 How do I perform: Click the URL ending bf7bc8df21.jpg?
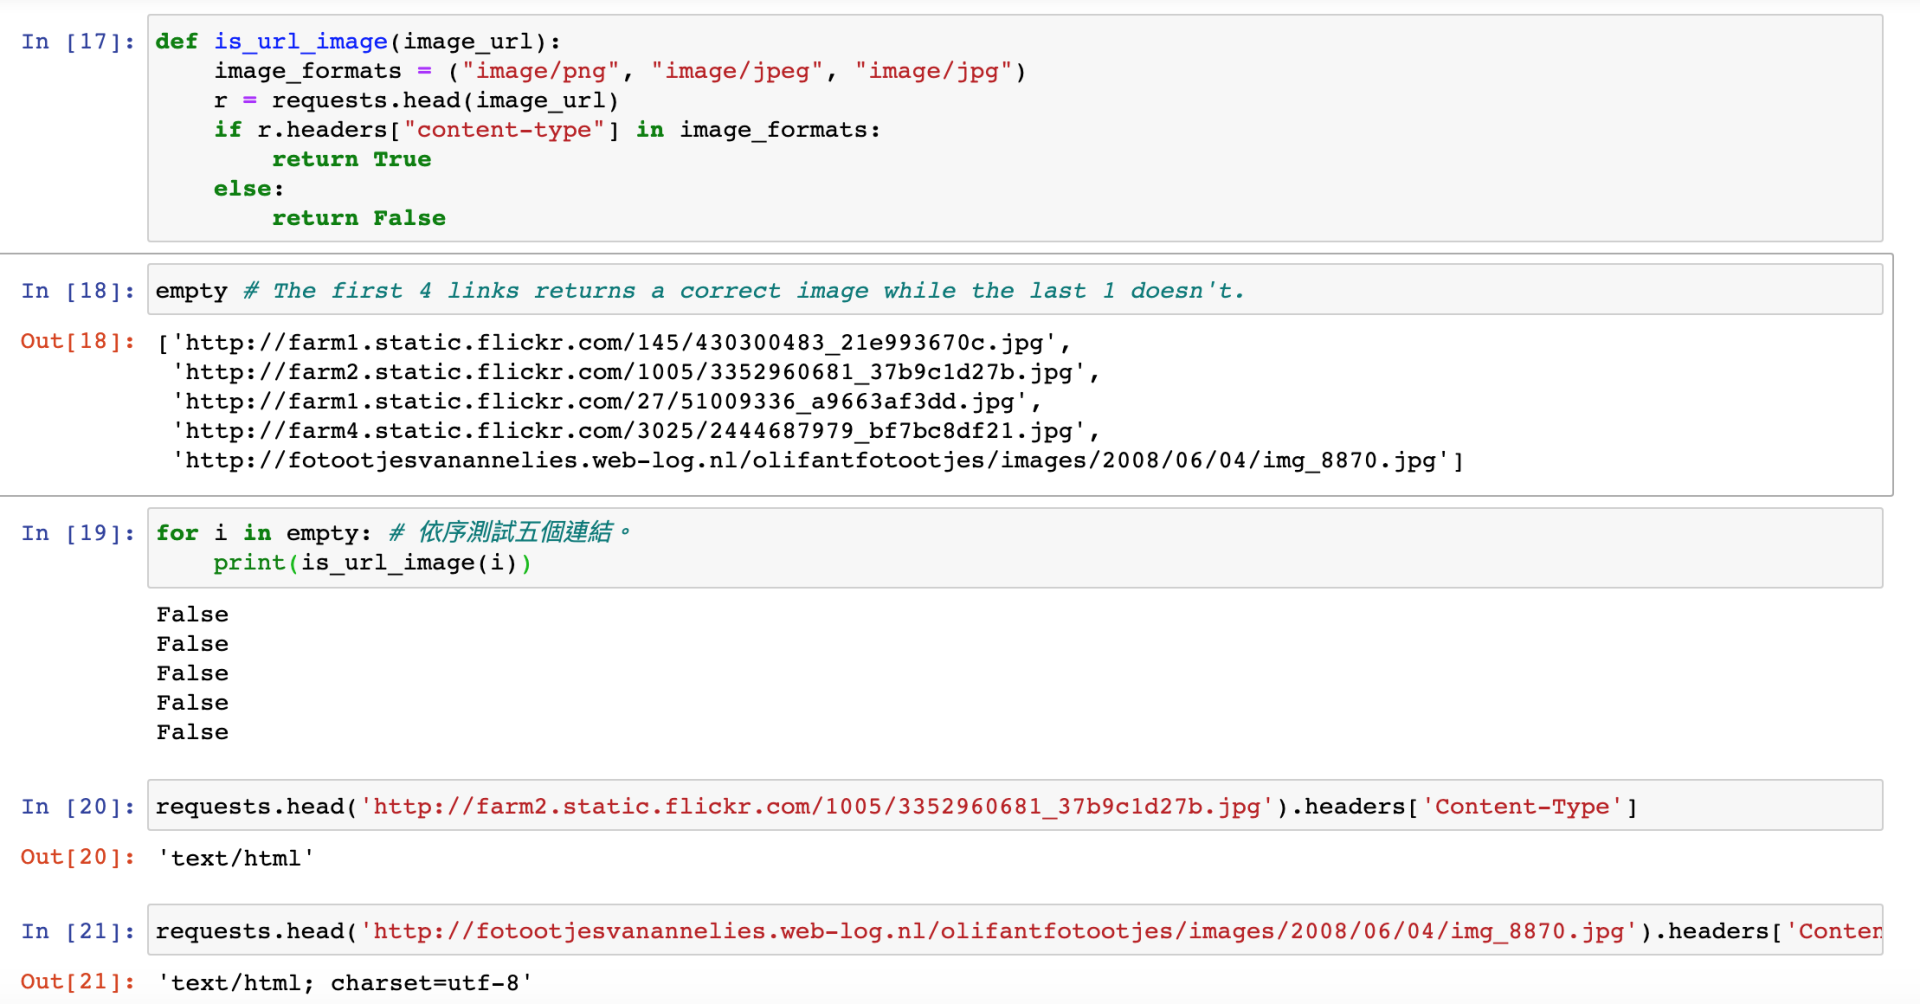pos(629,431)
